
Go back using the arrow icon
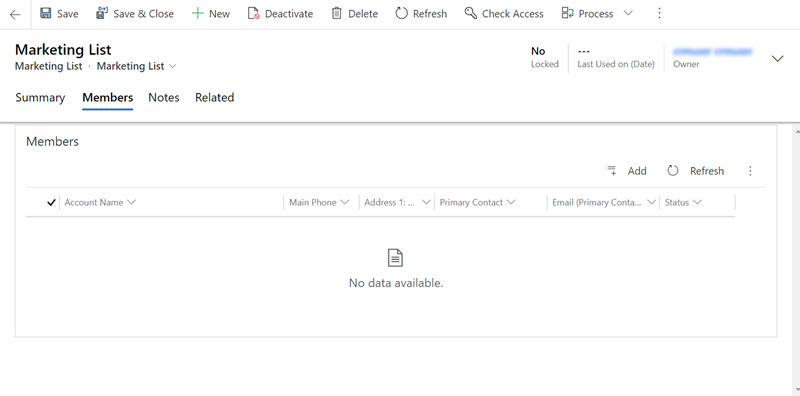click(15, 14)
